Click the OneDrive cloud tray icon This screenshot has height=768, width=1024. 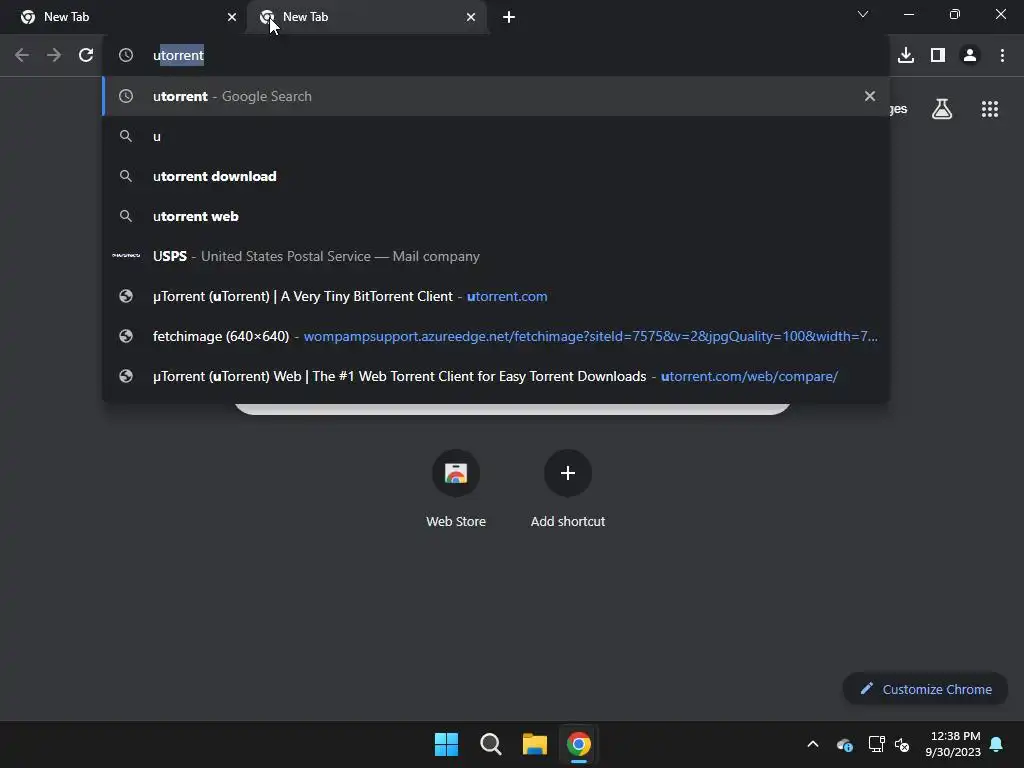pyautogui.click(x=844, y=744)
